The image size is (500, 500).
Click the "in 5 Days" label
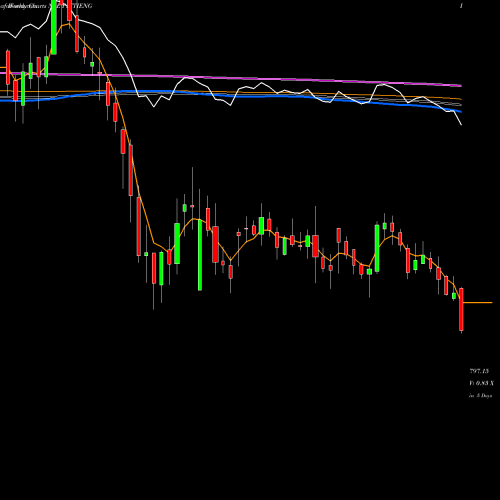click(480, 396)
